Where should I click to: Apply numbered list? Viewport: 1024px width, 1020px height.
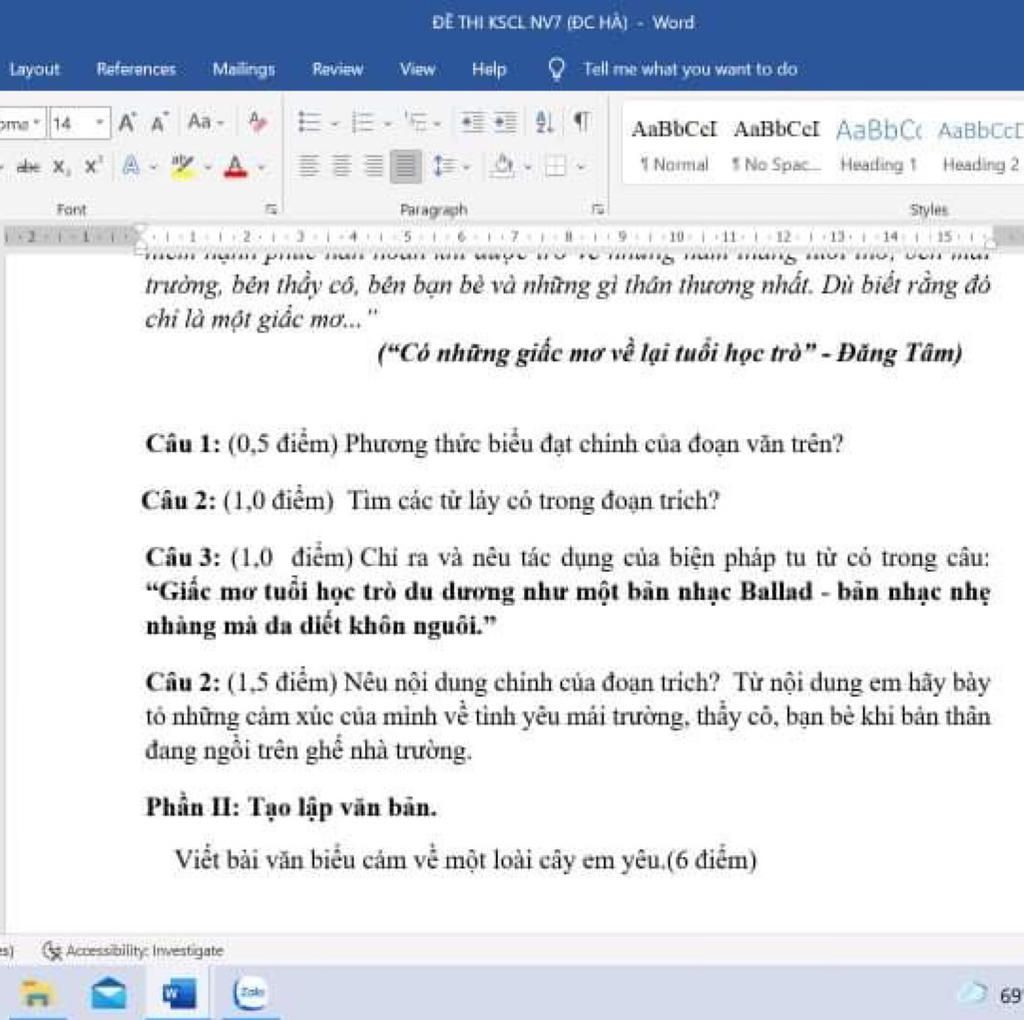(x=364, y=122)
